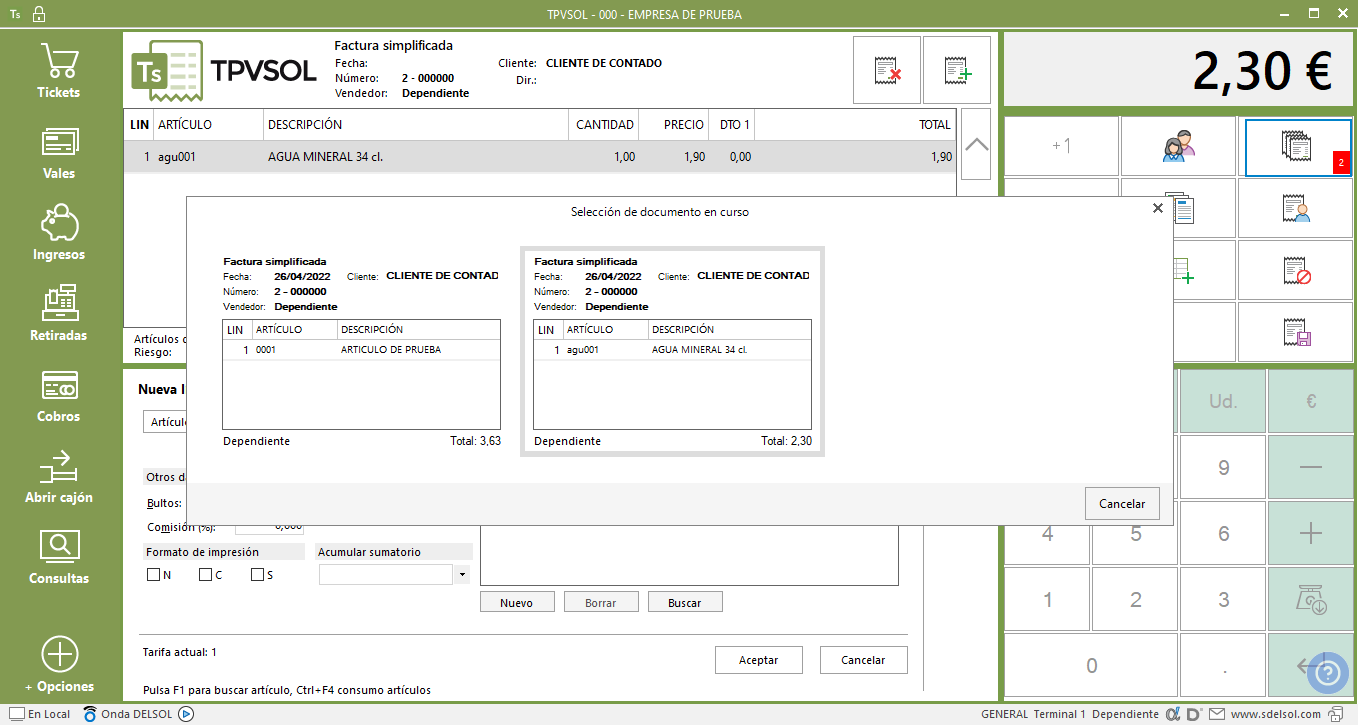Click Cancelar next to Aceptar
The height and width of the screenshot is (725, 1358).
point(864,660)
